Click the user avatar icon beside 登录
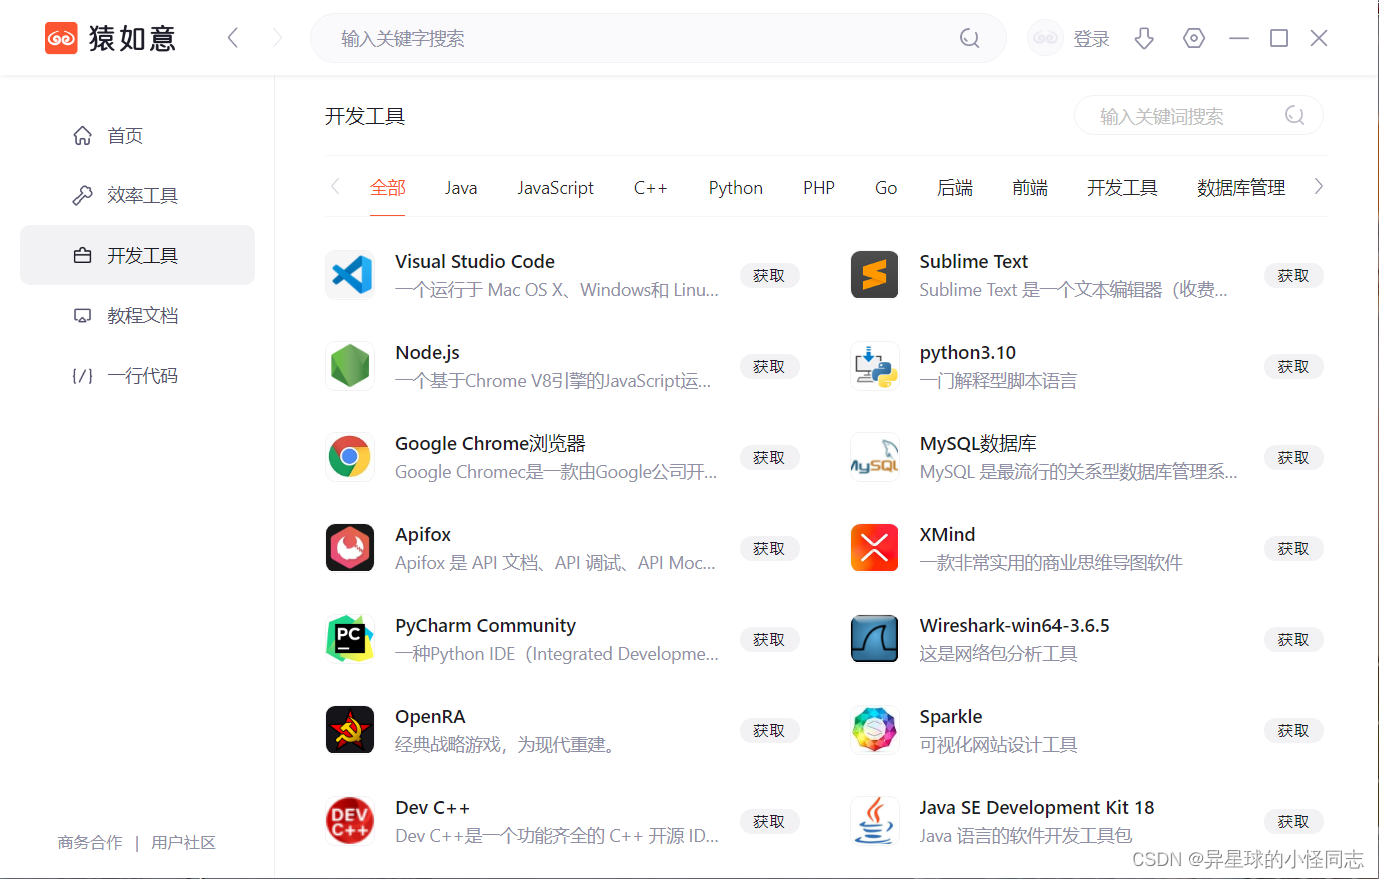 [1046, 38]
